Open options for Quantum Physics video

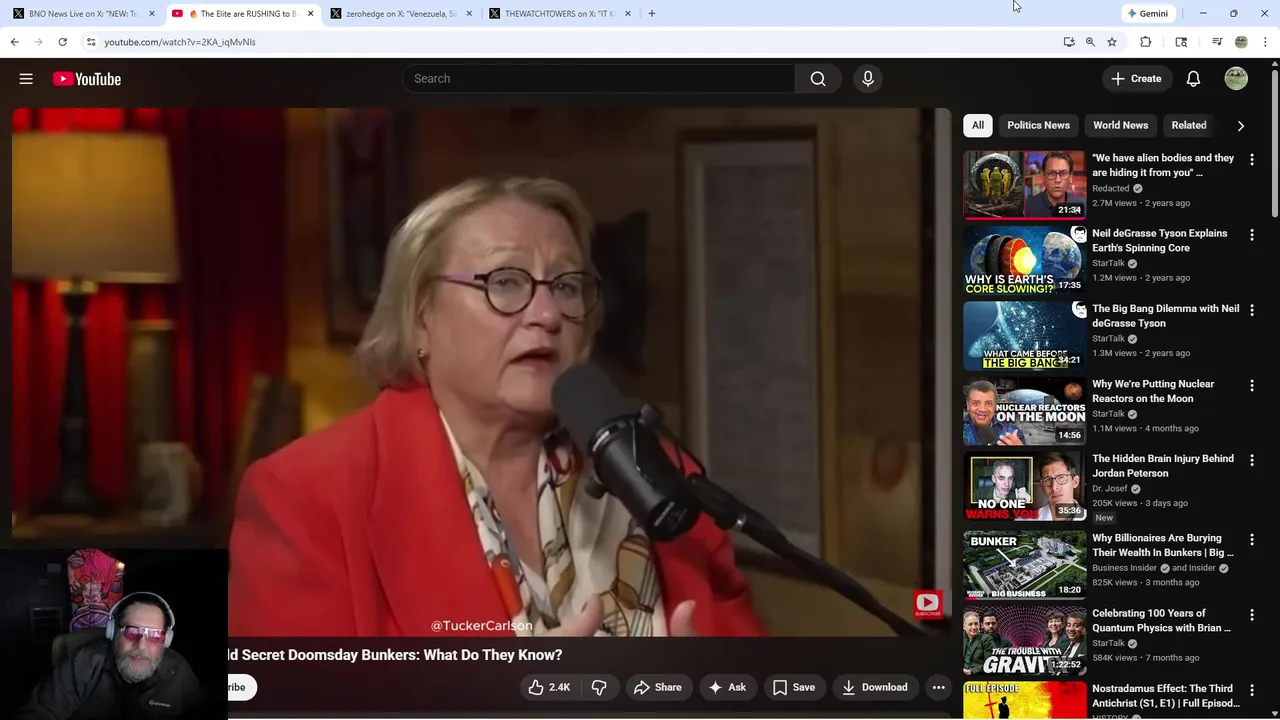point(1251,615)
